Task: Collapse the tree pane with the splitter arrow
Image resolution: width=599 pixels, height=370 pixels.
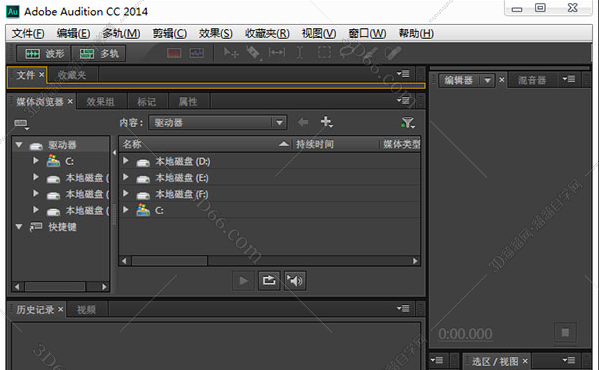Action: tap(115, 153)
